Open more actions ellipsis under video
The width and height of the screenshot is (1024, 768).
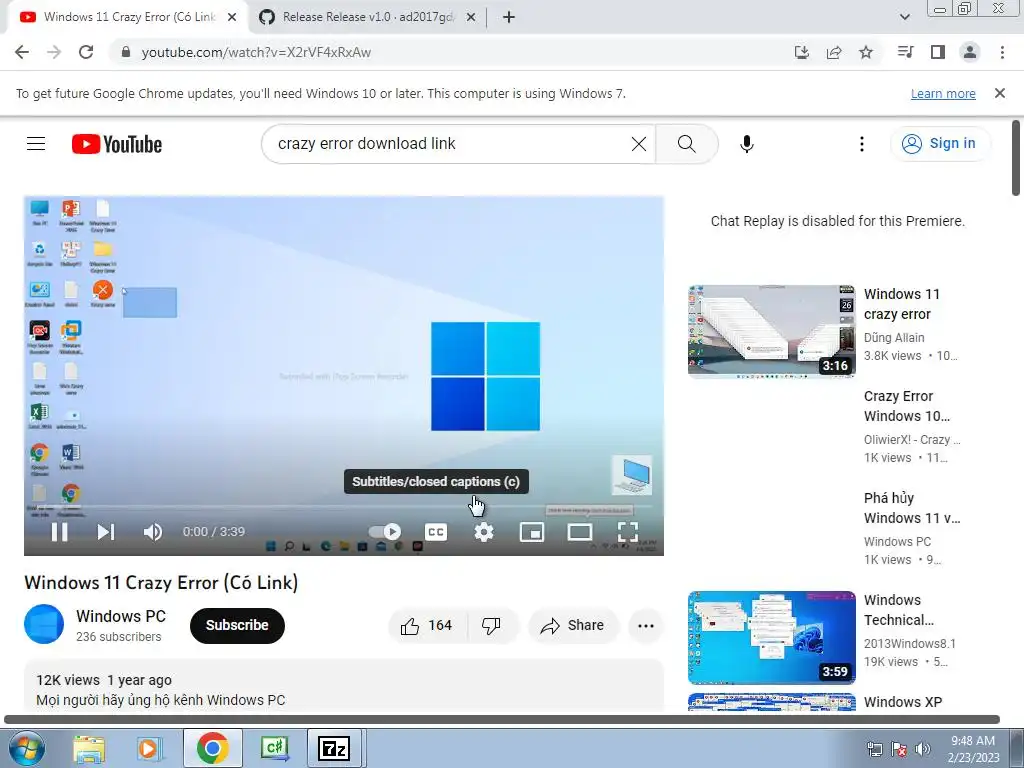click(x=646, y=626)
